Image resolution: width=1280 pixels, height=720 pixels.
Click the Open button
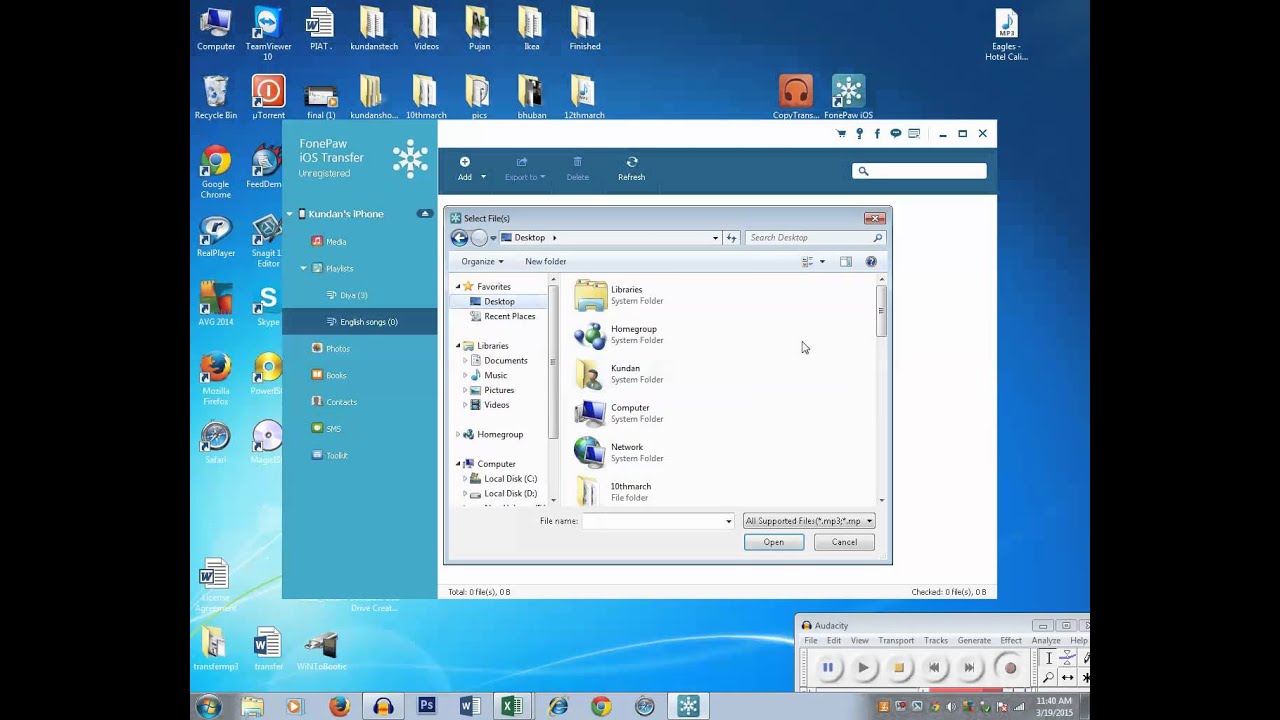[x=774, y=542]
